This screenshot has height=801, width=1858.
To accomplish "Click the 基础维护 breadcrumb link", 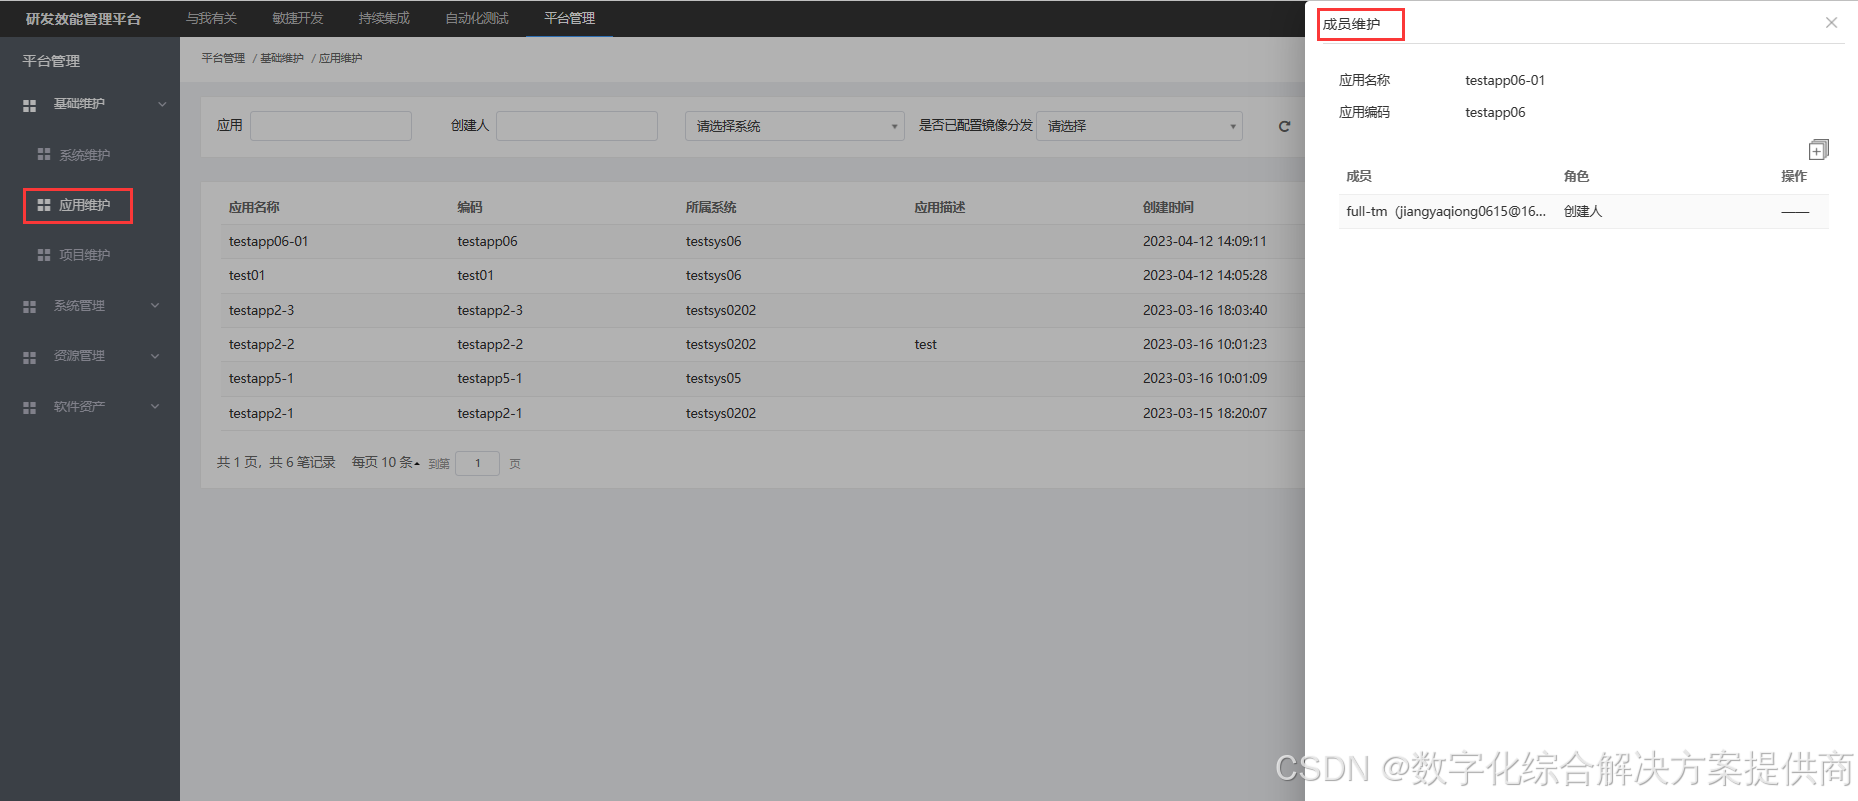I will (x=282, y=58).
